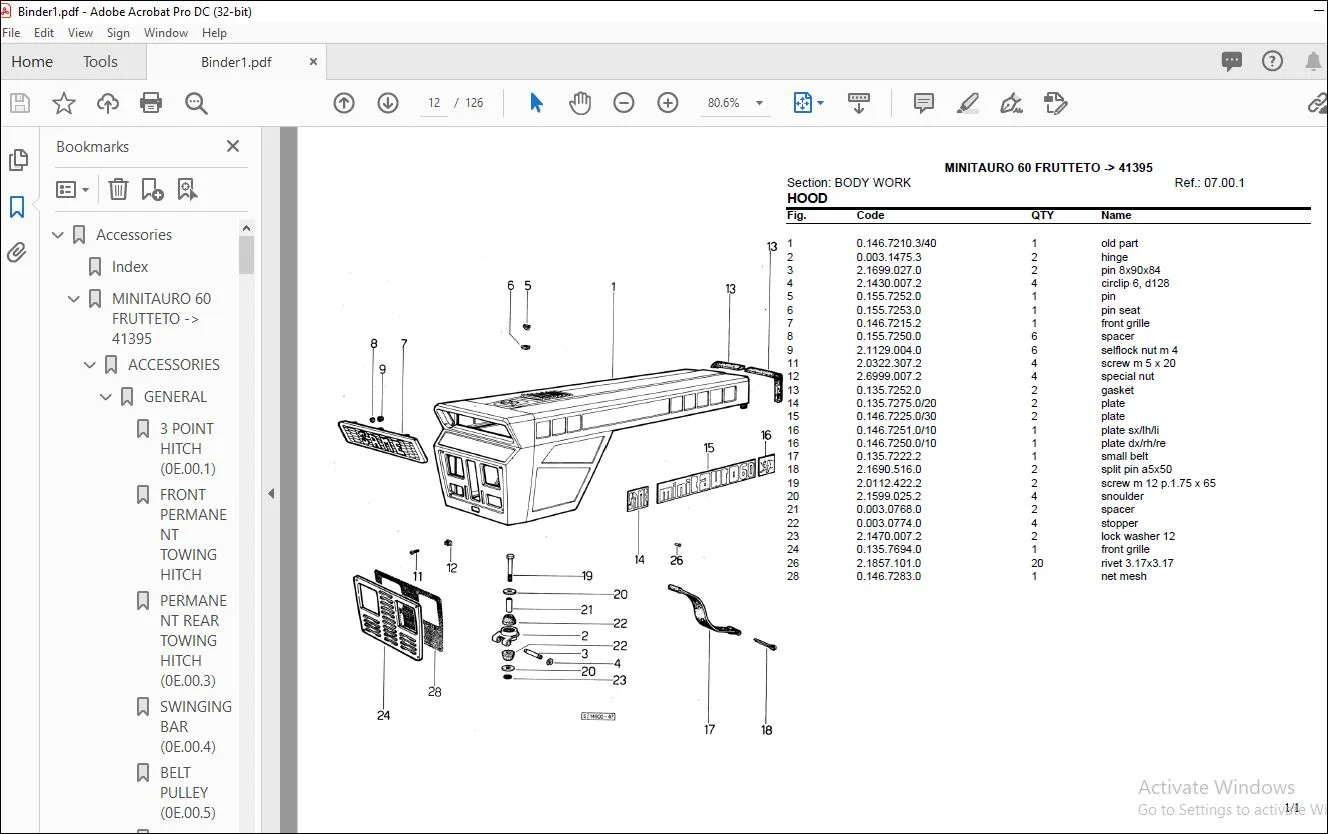Select the Binder1.pdf document tab
The width and height of the screenshot is (1328, 834).
coord(236,62)
